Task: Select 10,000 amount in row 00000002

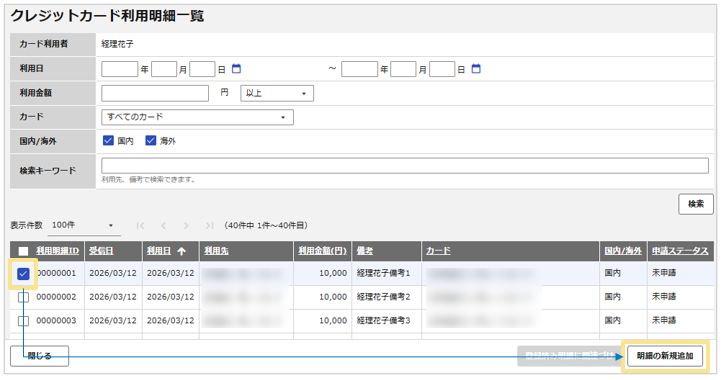Action: coord(332,297)
